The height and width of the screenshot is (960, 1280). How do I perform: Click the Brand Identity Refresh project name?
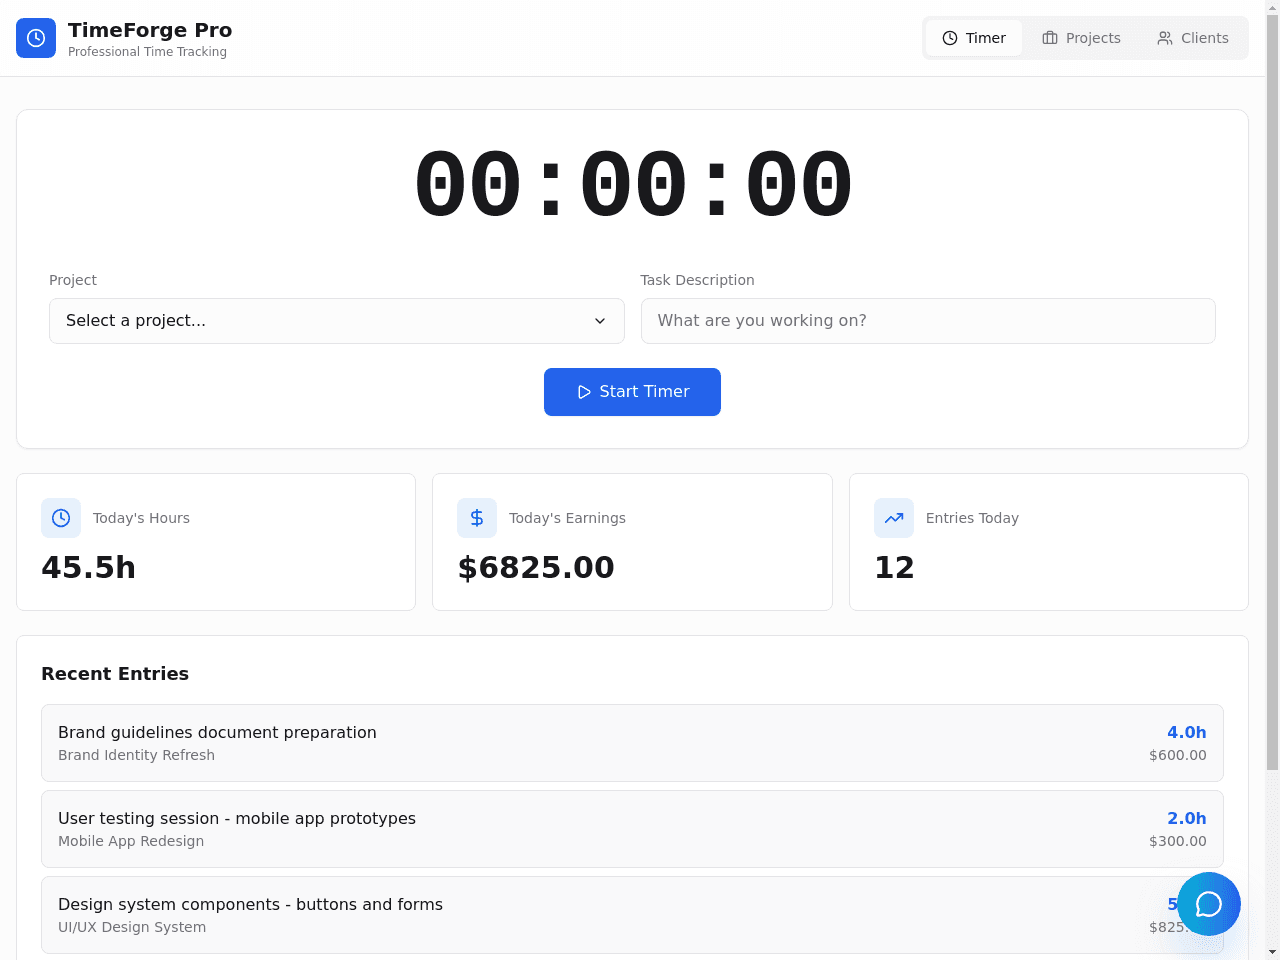click(136, 755)
